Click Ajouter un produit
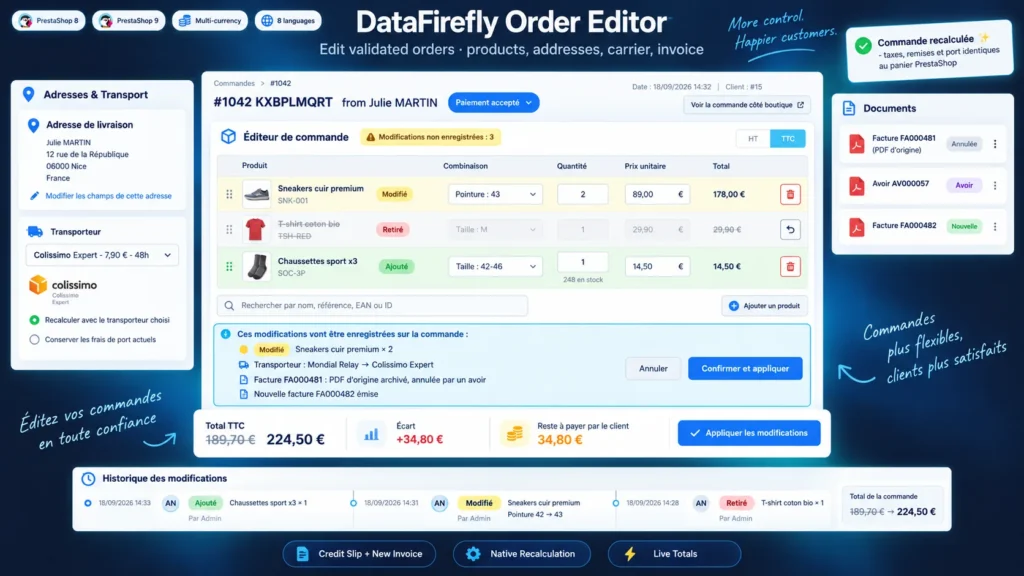The image size is (1024, 576). tap(764, 306)
